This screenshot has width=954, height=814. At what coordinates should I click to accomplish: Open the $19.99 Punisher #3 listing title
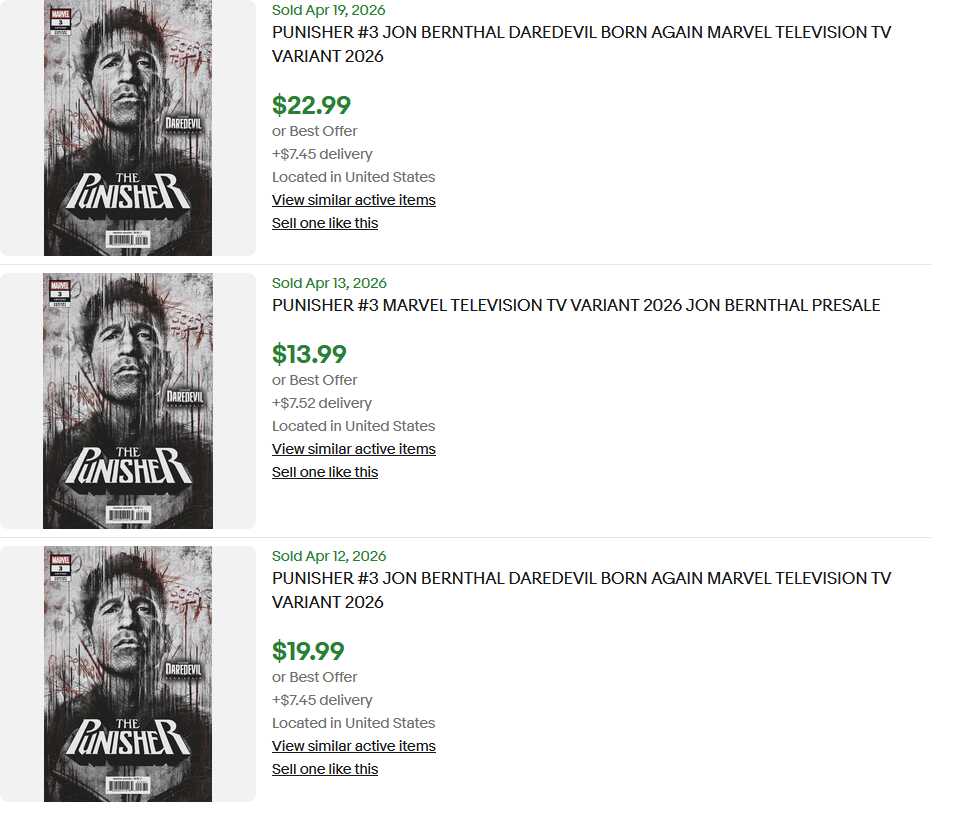581,590
